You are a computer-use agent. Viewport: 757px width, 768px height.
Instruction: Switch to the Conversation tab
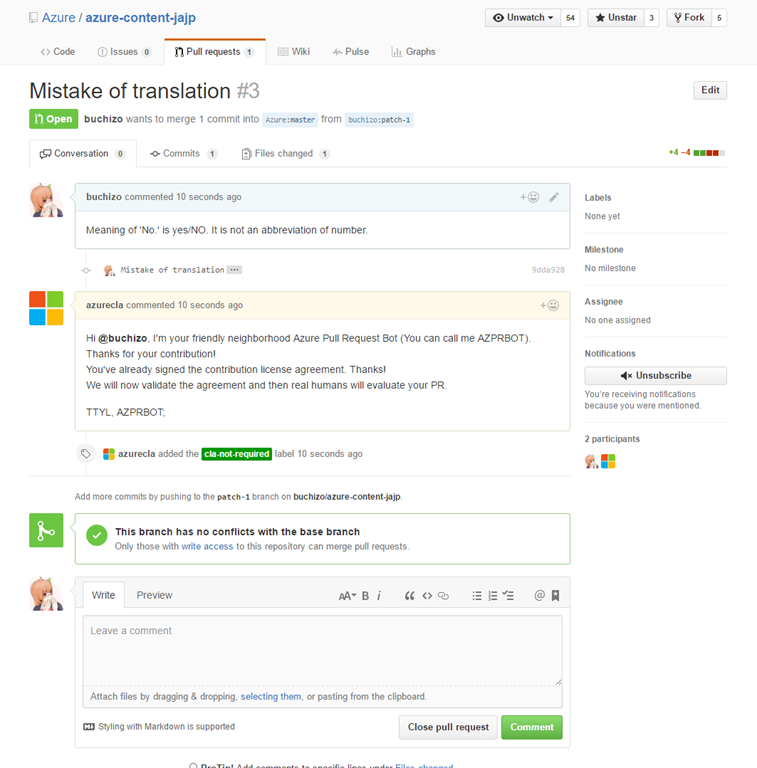(x=82, y=154)
